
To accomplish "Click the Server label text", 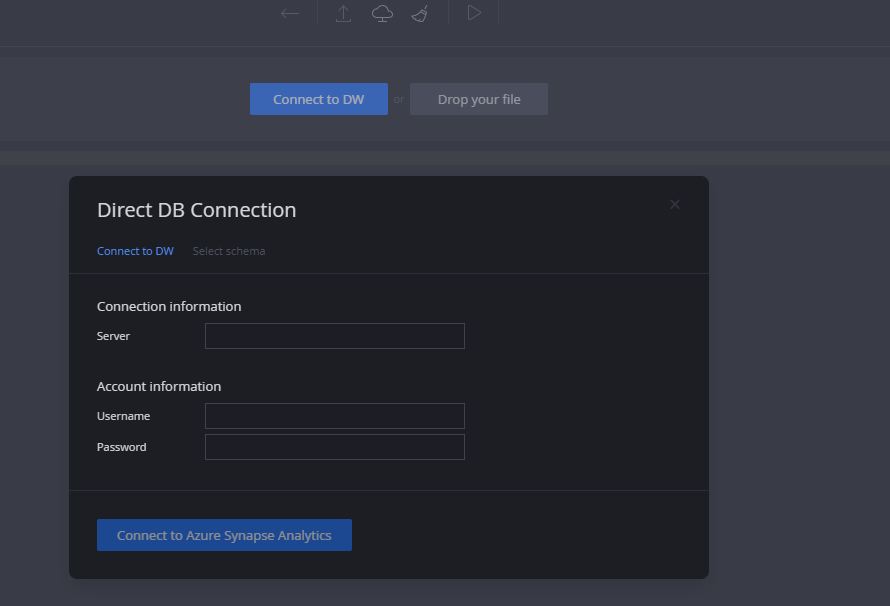I will click(x=114, y=336).
